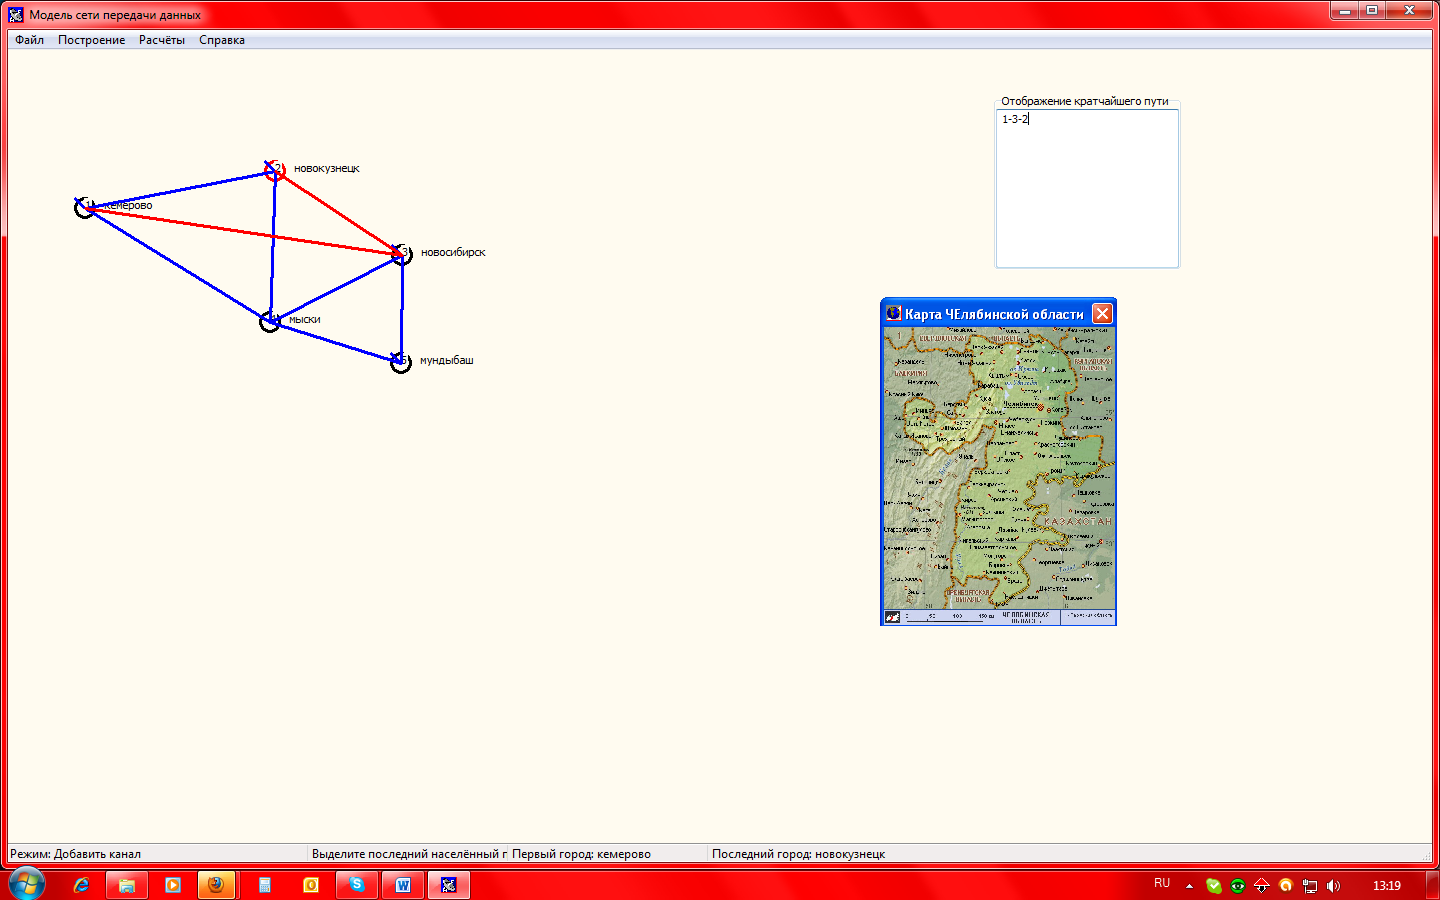
Task: Click the status text Последний город: новокузнецк
Action: 798,854
